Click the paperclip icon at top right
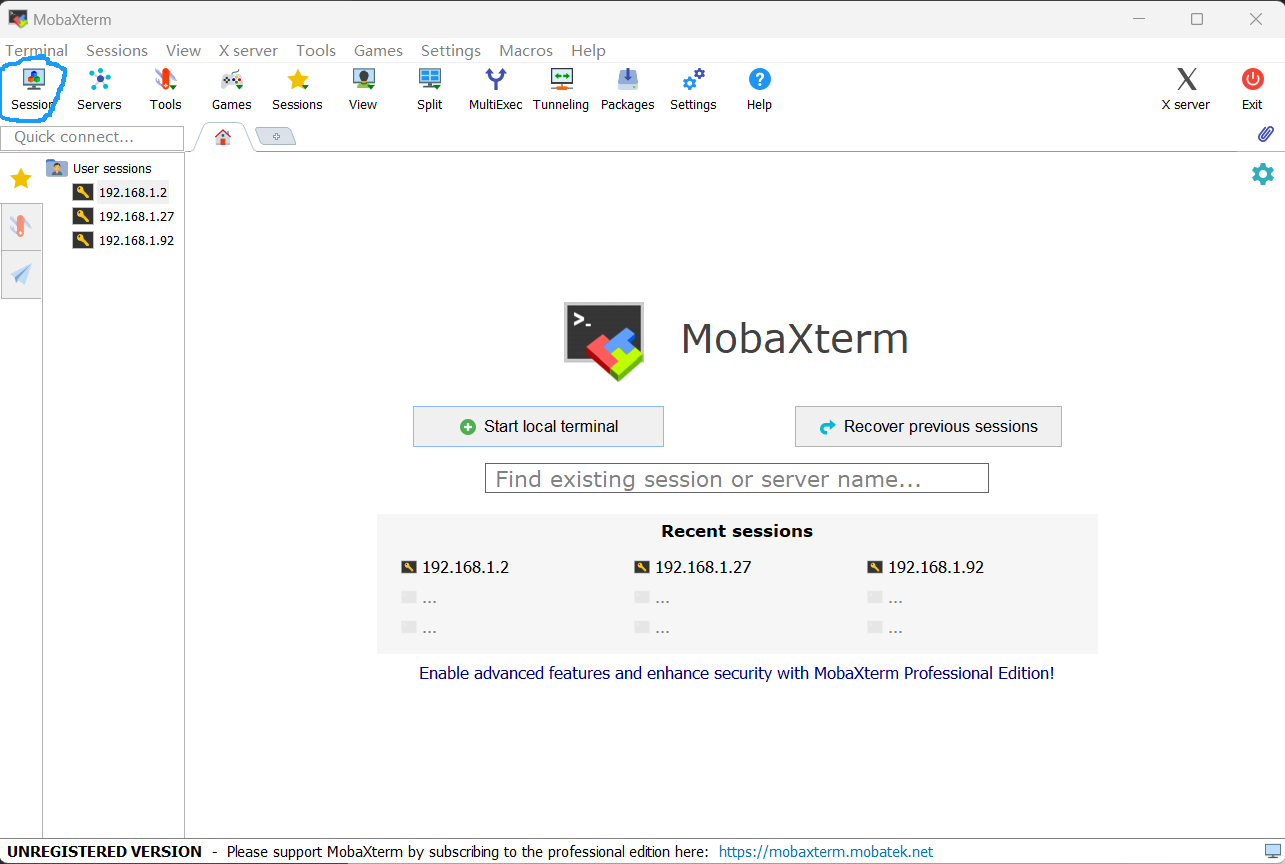The height and width of the screenshot is (864, 1285). 1265,134
